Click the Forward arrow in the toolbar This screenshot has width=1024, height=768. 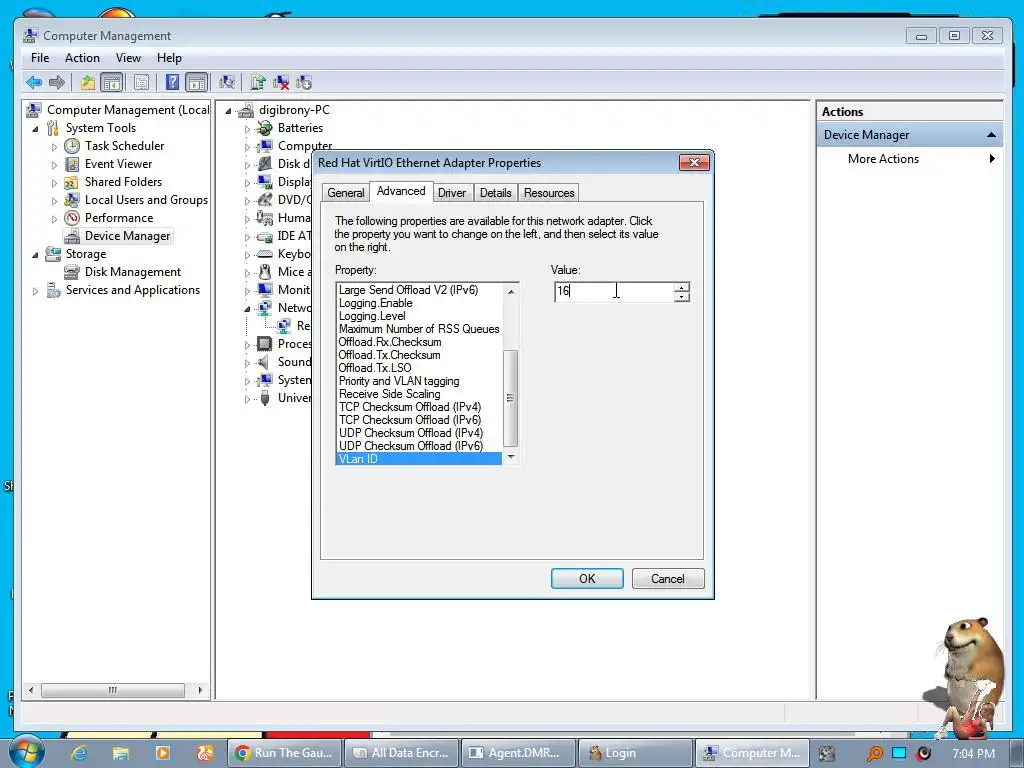pos(57,82)
